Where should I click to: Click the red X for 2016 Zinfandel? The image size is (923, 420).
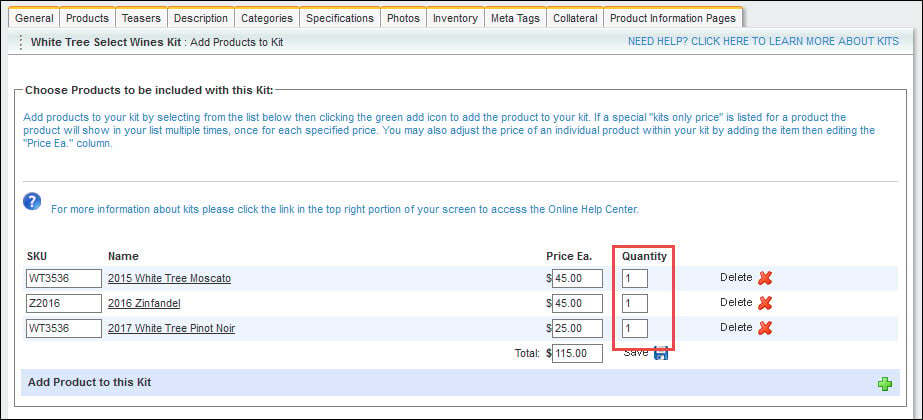point(765,303)
